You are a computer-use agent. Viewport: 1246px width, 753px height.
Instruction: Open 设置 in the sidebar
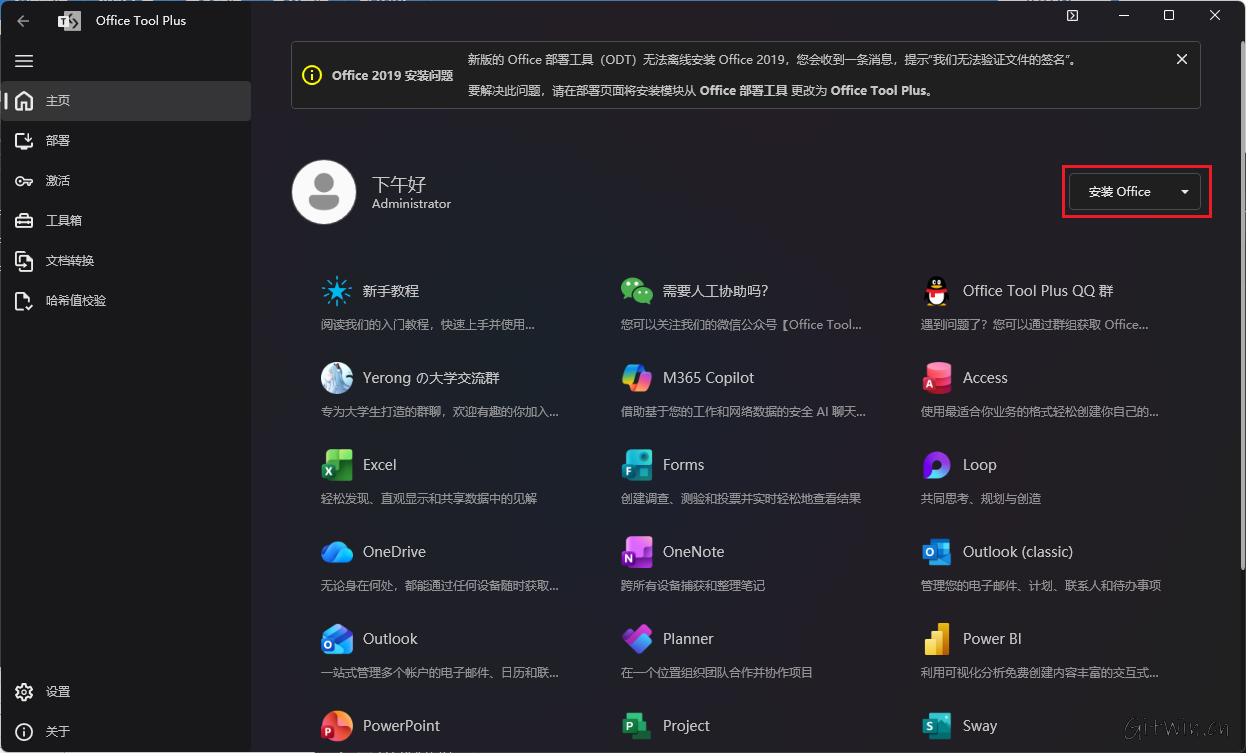click(126, 692)
